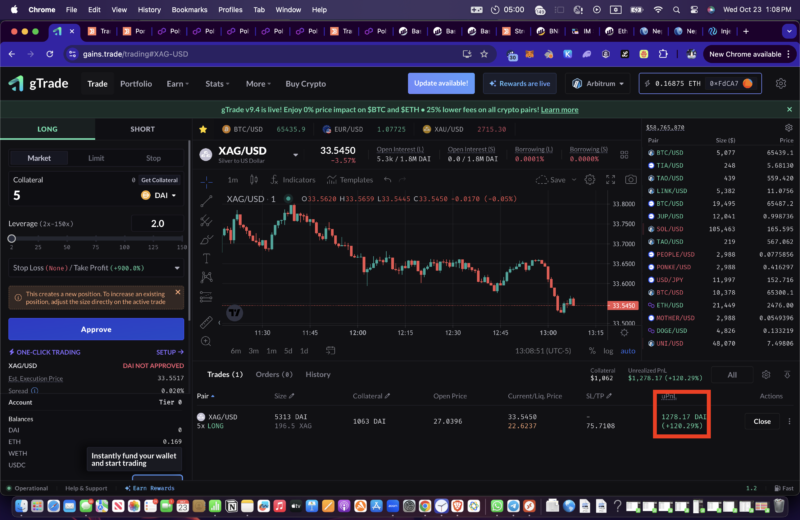Select the Limit order type
The width and height of the screenshot is (800, 520).
[96, 158]
